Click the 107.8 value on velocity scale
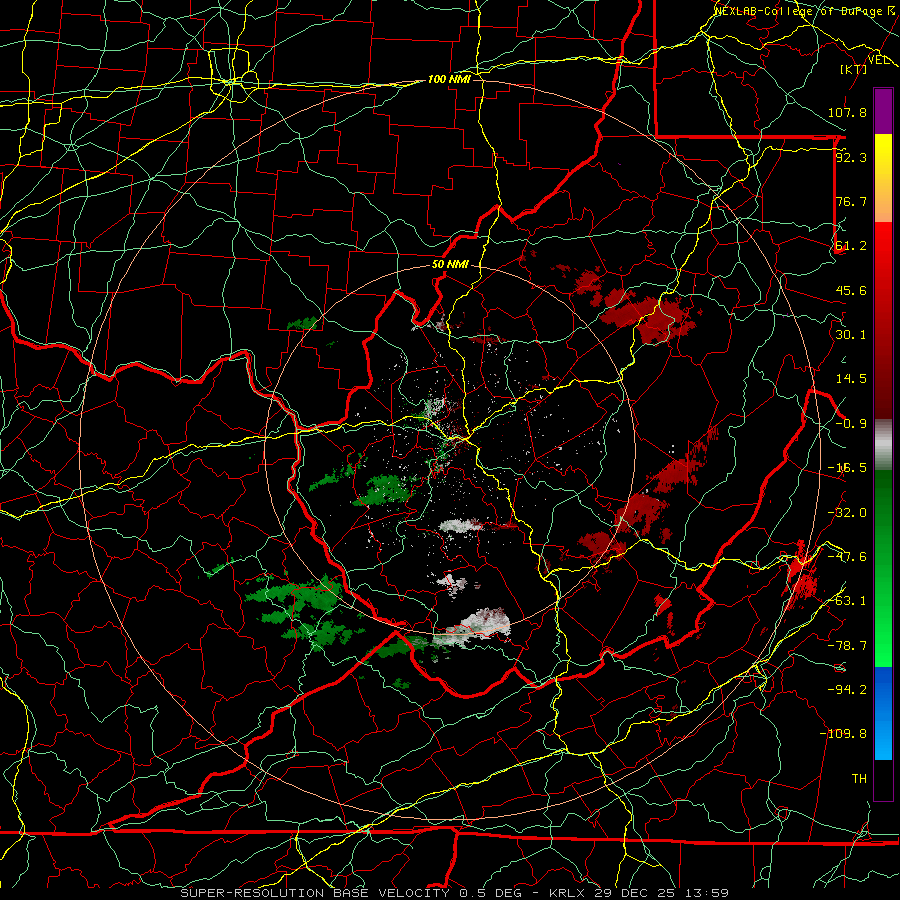The image size is (900, 900). pyautogui.click(x=847, y=112)
